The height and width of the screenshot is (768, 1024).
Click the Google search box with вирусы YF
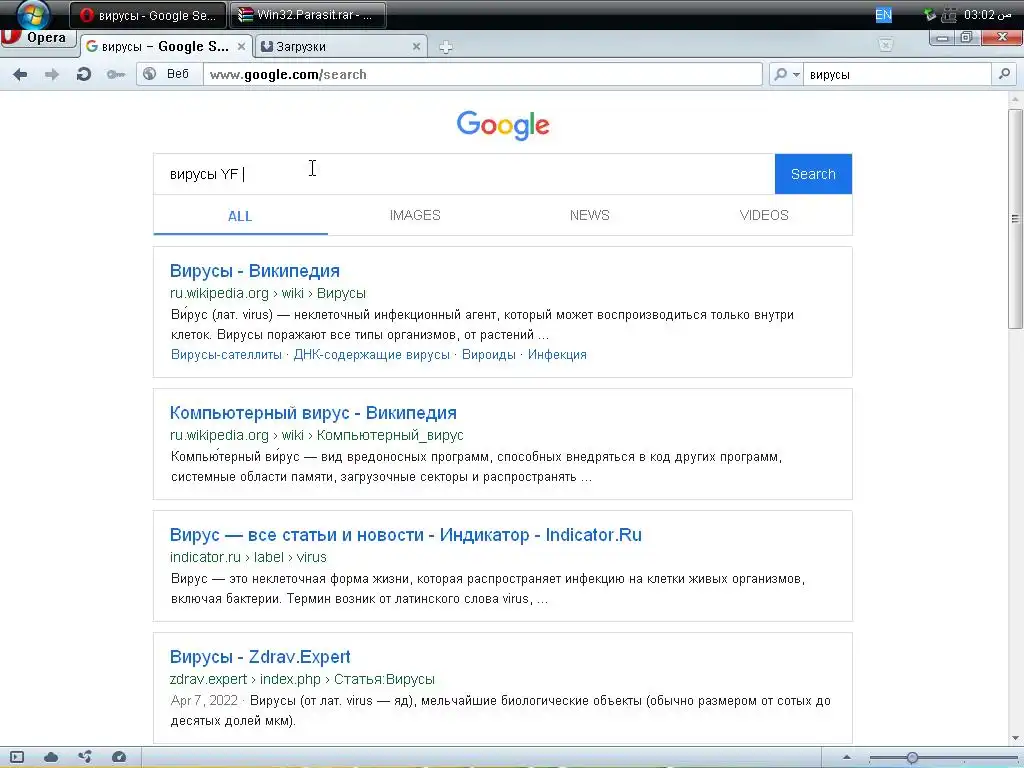click(x=464, y=174)
